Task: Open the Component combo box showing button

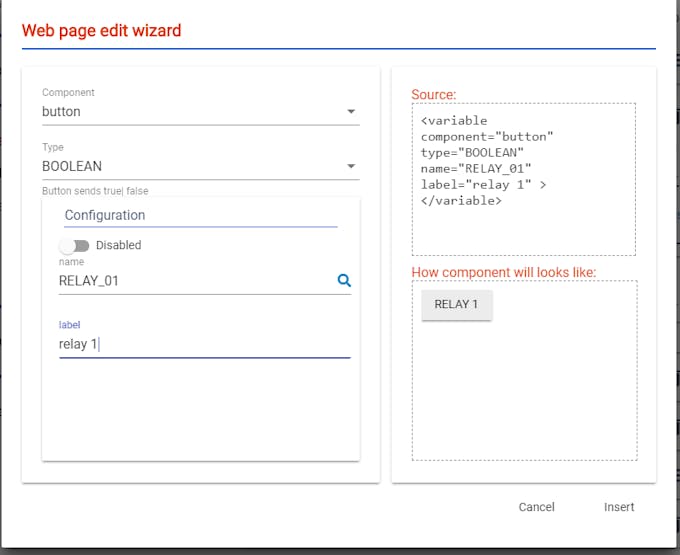Action: (x=201, y=112)
